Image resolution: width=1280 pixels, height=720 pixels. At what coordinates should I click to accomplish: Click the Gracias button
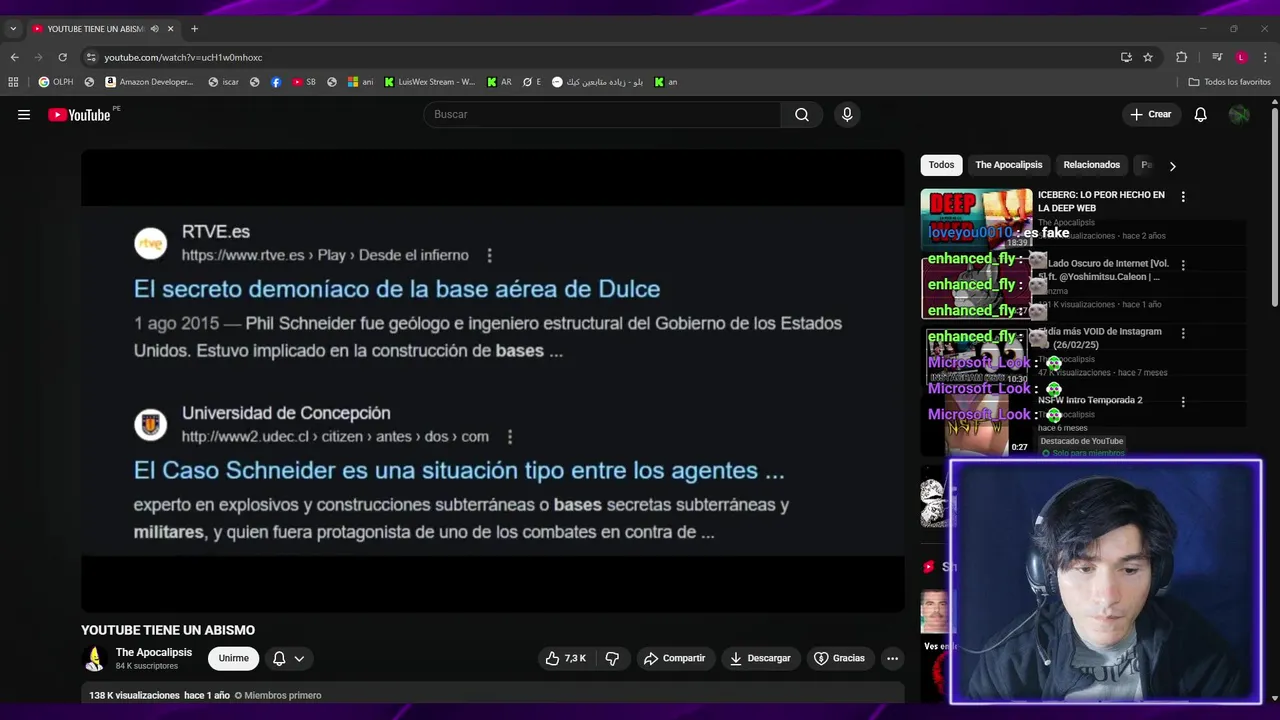point(839,658)
